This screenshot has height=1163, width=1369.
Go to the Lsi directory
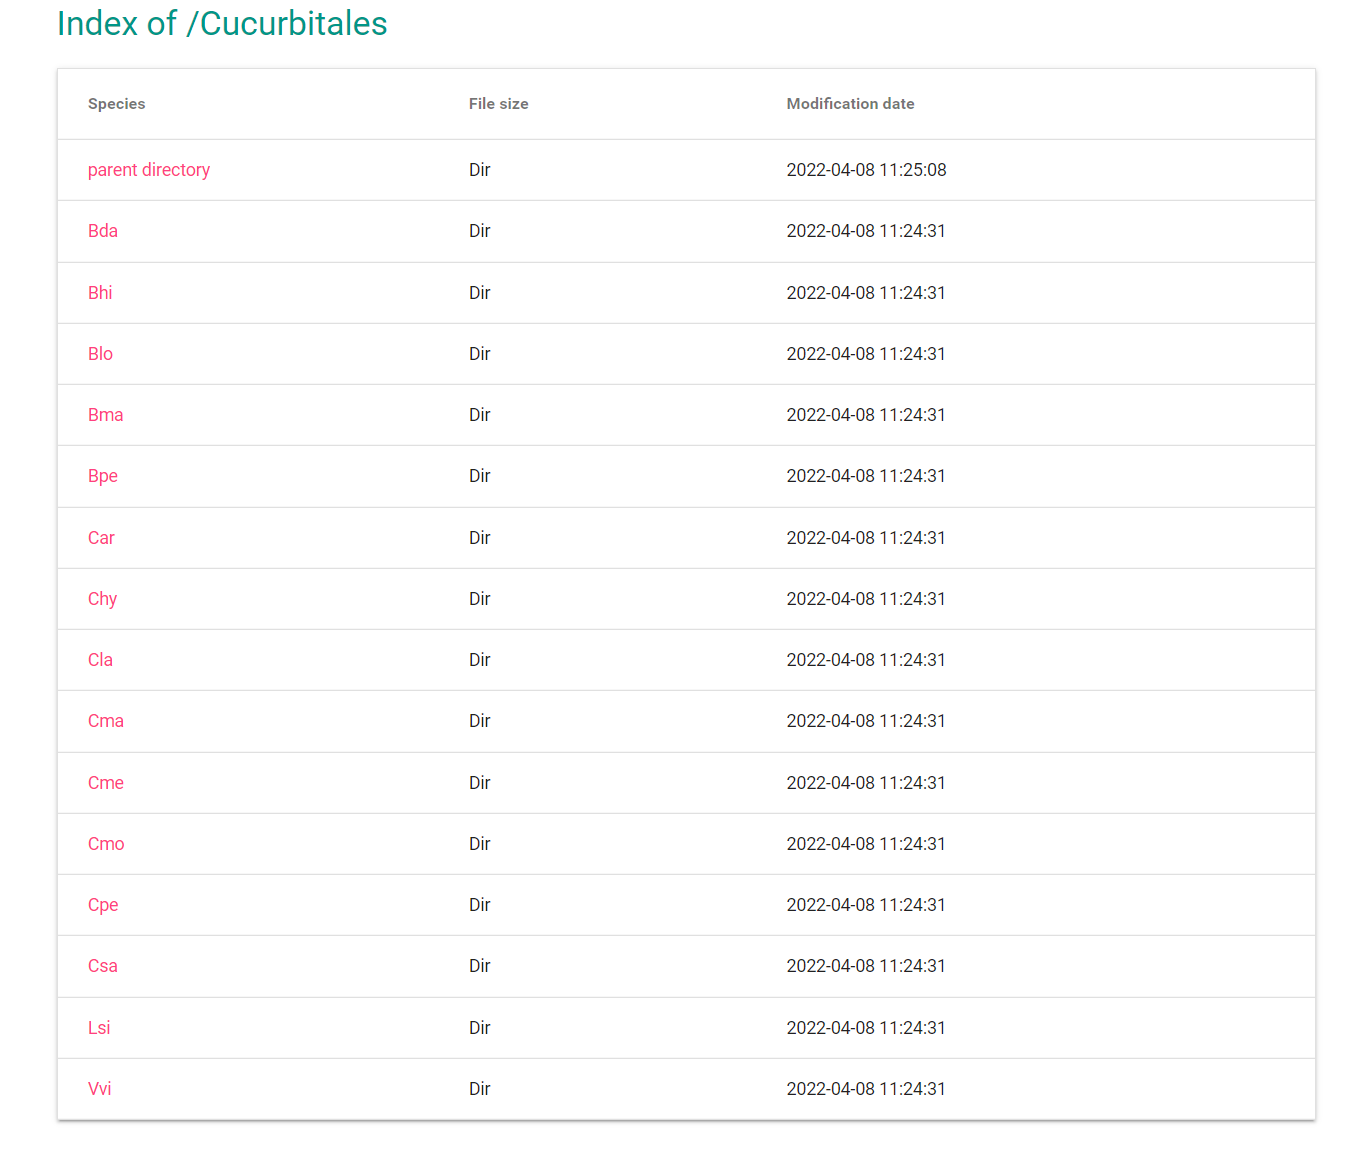99,1028
